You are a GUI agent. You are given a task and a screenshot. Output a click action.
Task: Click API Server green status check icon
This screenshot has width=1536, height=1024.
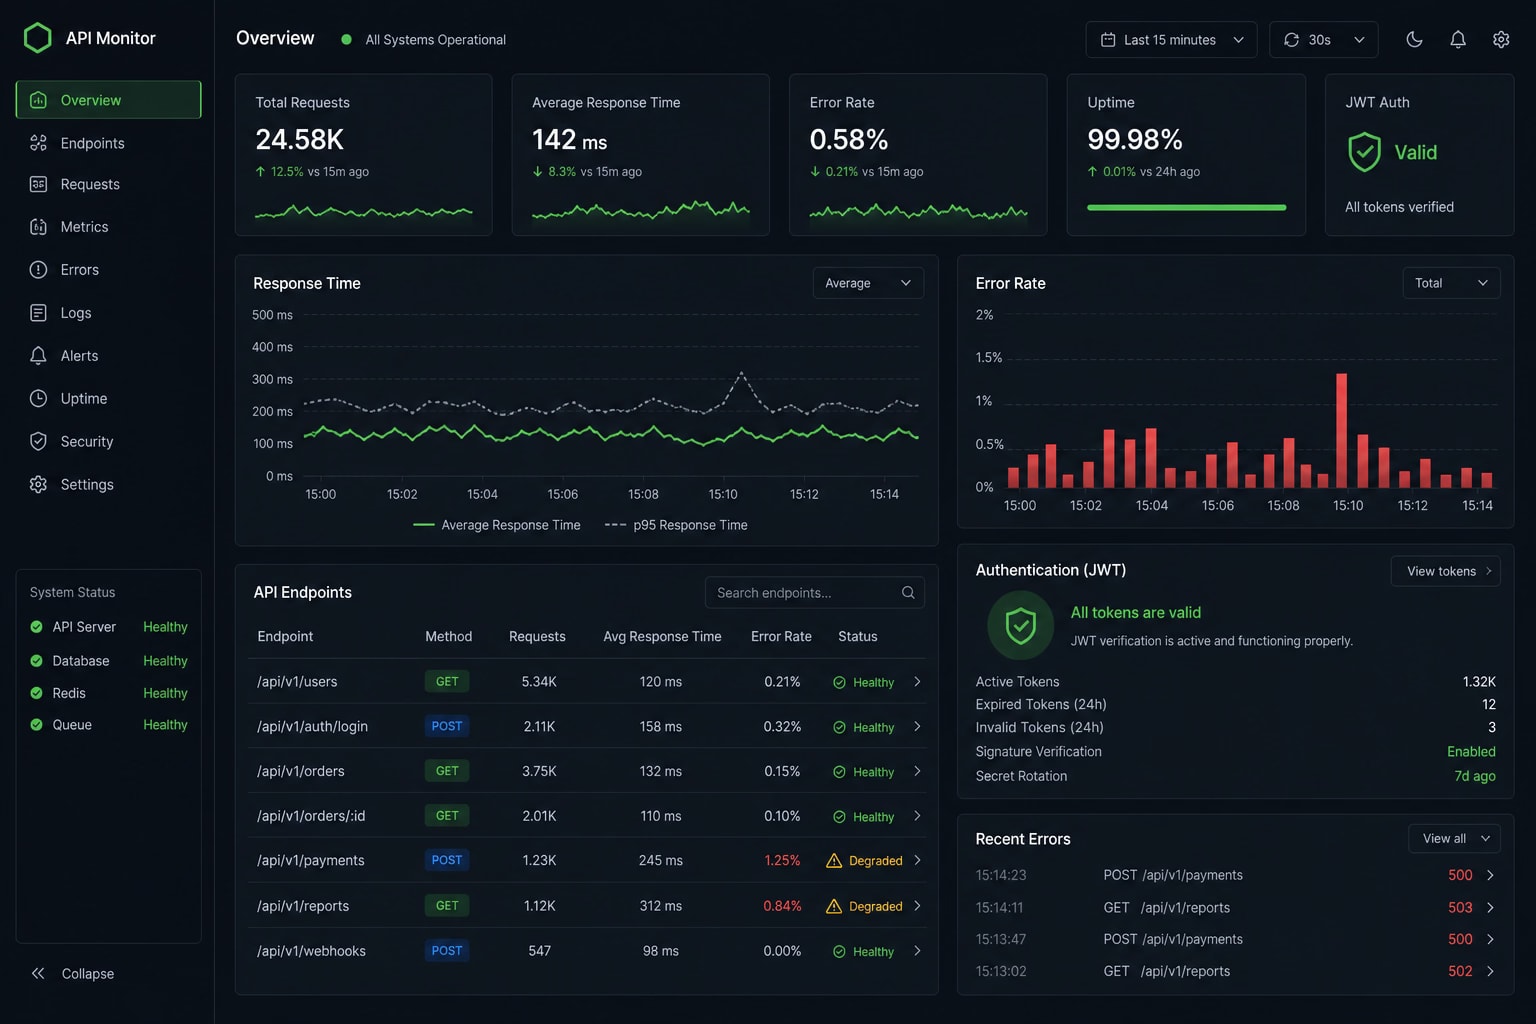coord(37,627)
